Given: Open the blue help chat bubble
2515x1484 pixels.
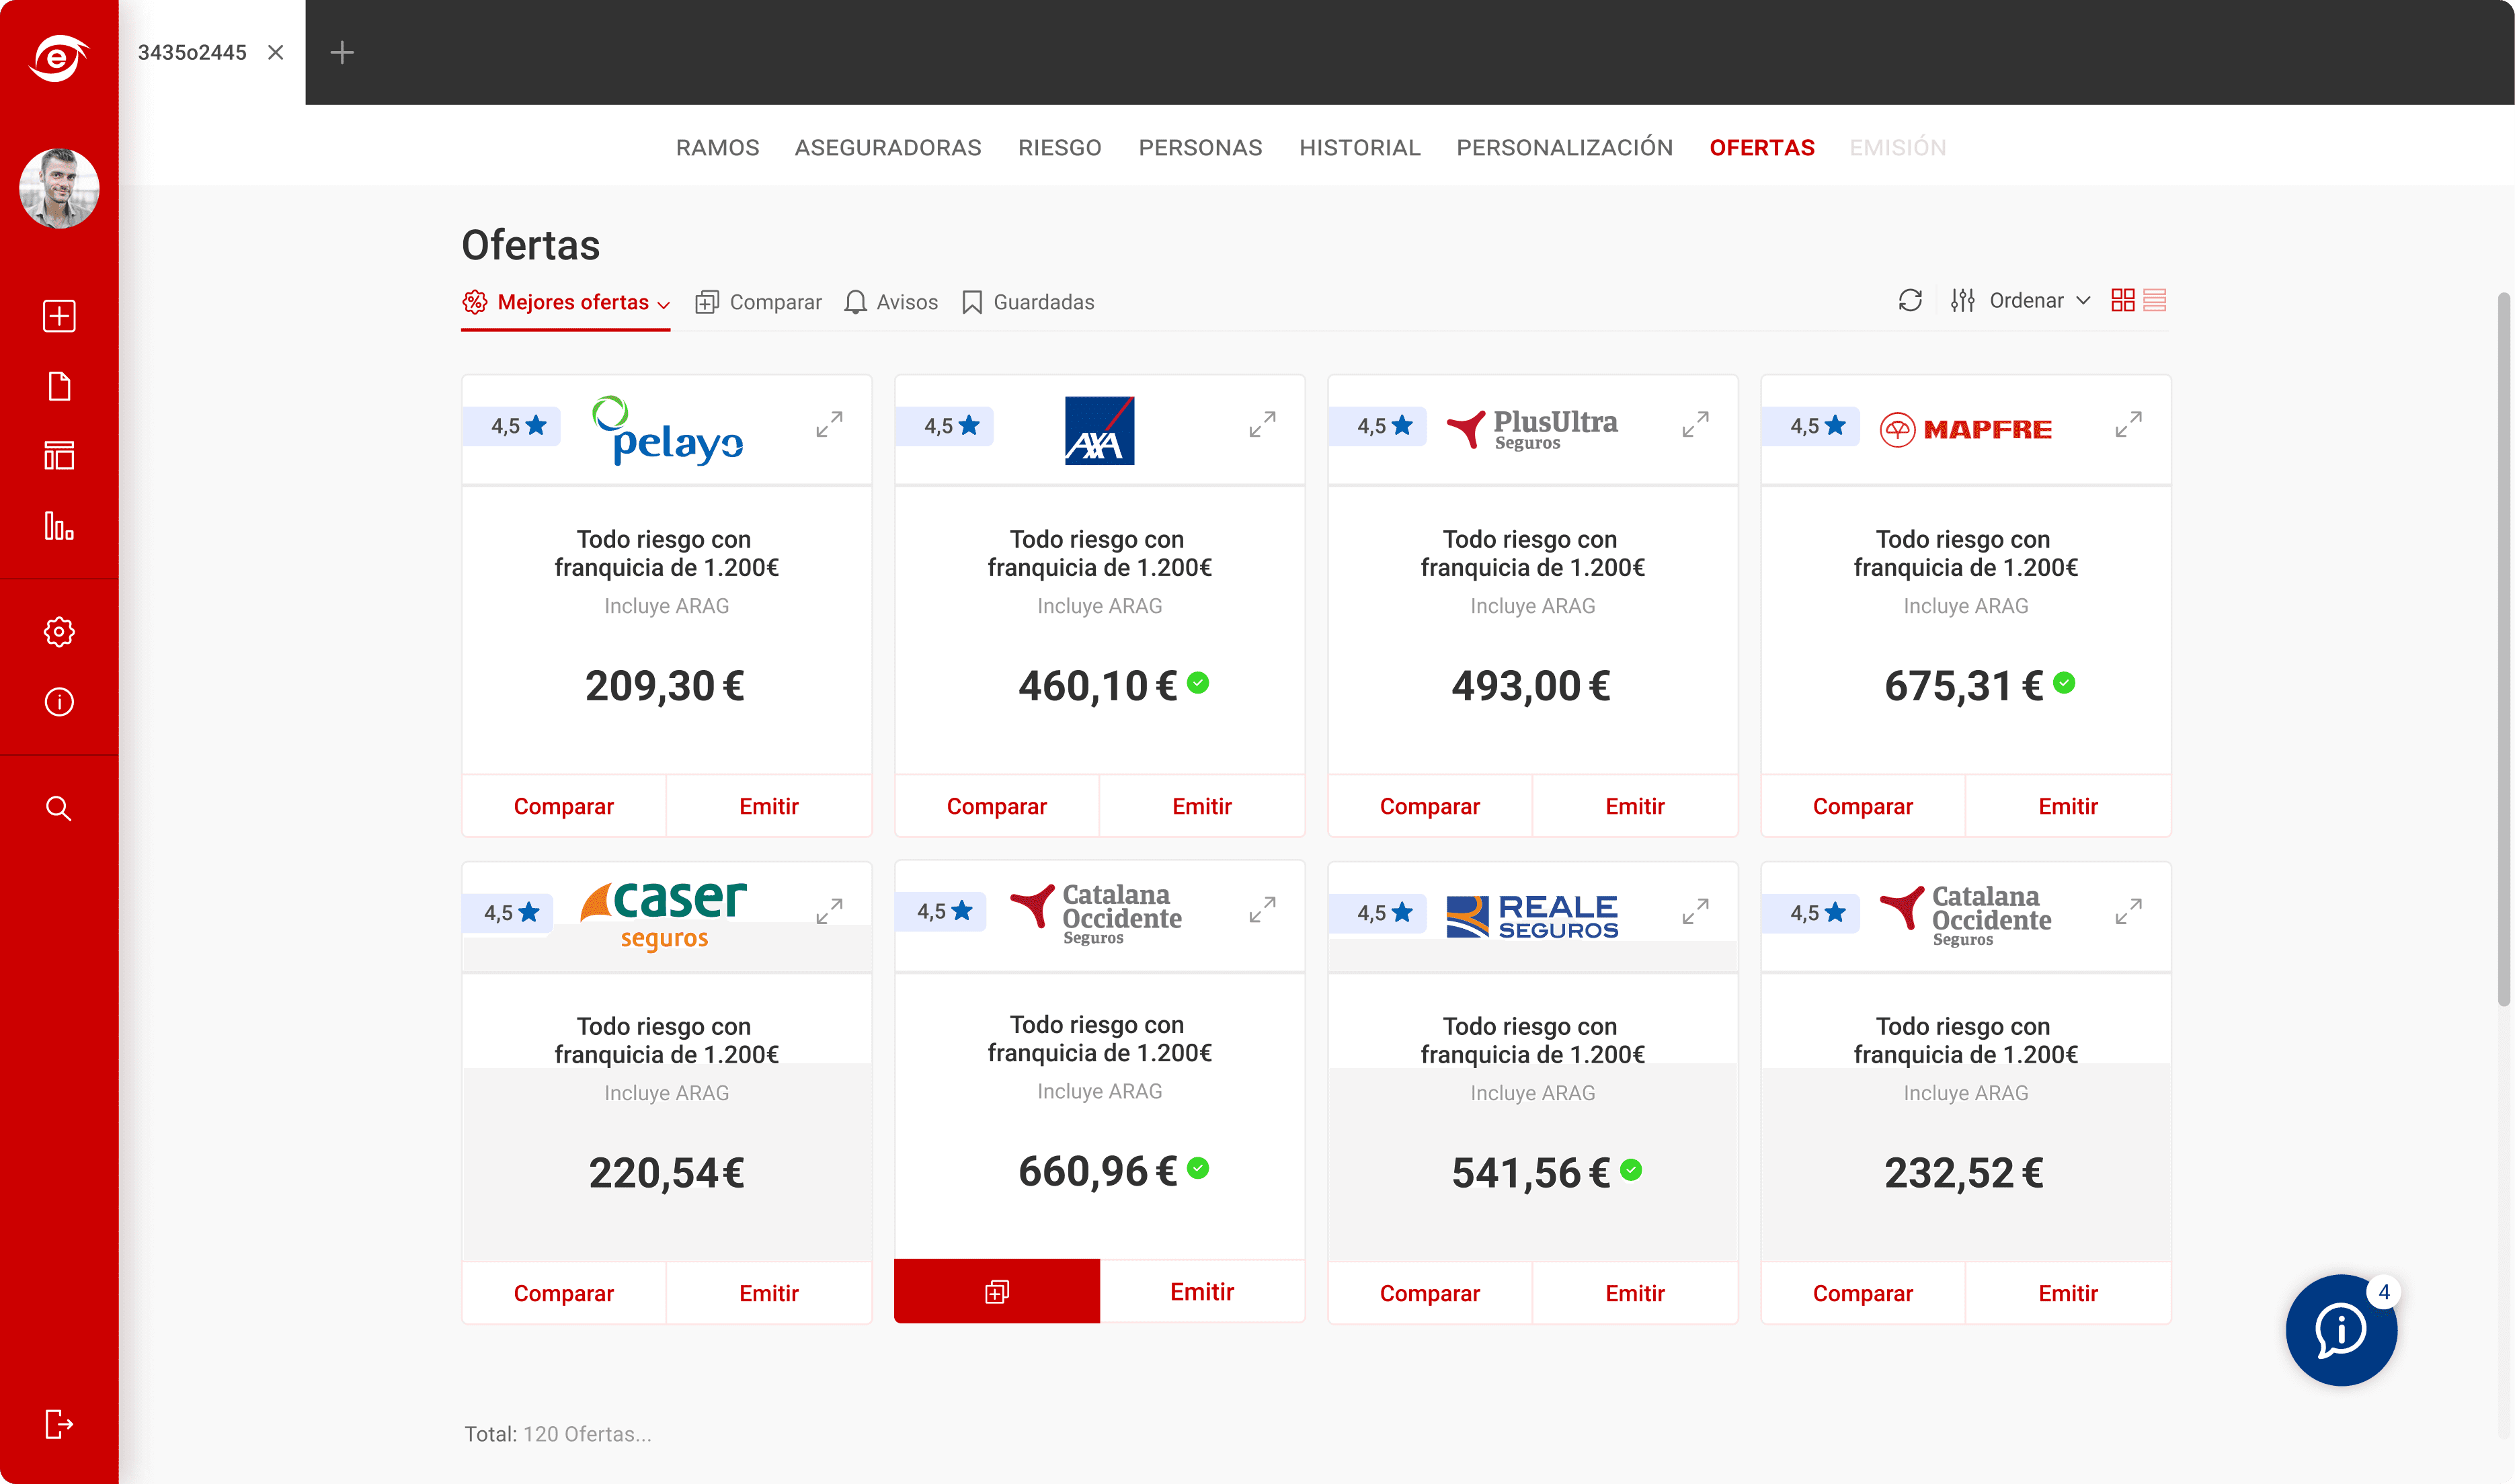Looking at the screenshot, I should 2342,1330.
